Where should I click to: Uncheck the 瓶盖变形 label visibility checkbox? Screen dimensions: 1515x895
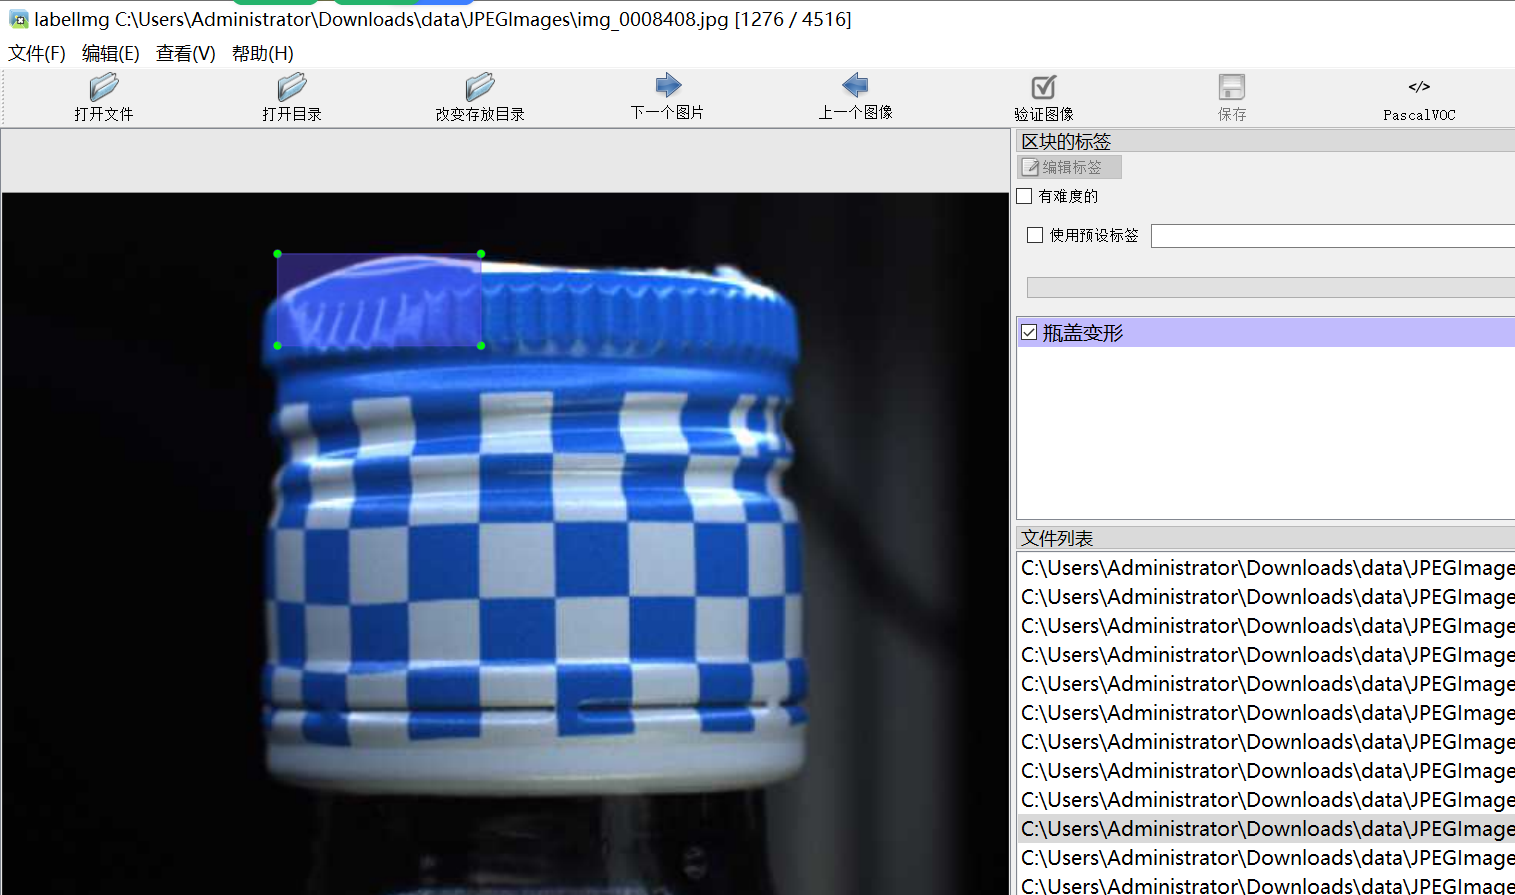pyautogui.click(x=1029, y=333)
